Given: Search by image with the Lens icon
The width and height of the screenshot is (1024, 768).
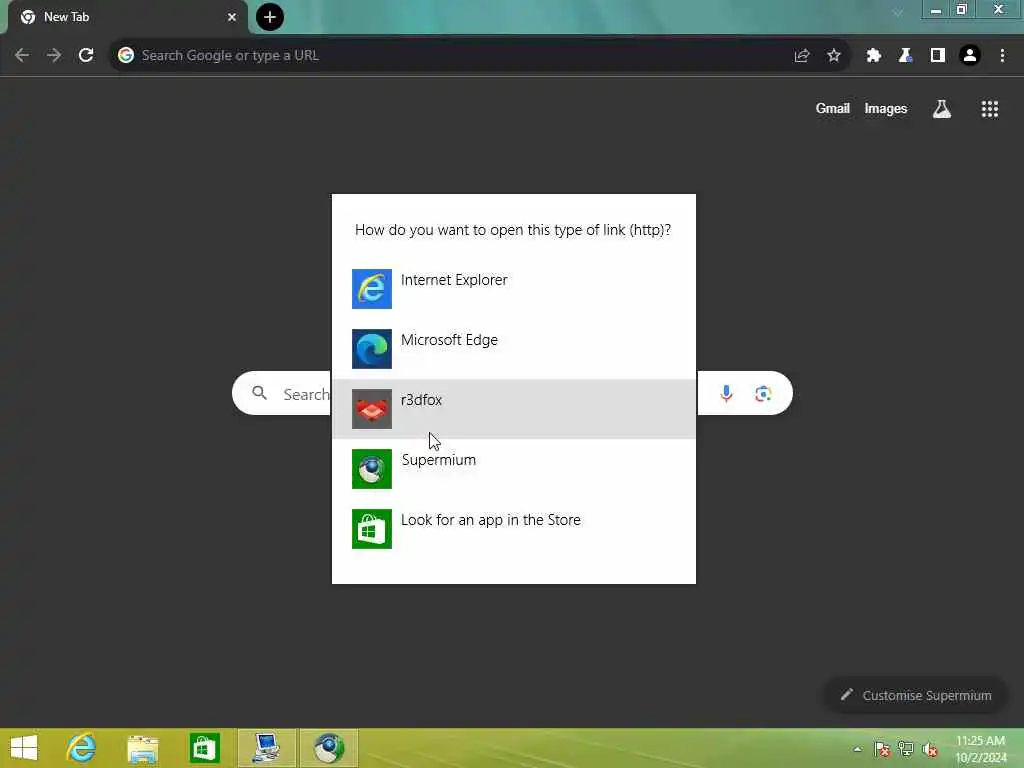Looking at the screenshot, I should point(763,394).
